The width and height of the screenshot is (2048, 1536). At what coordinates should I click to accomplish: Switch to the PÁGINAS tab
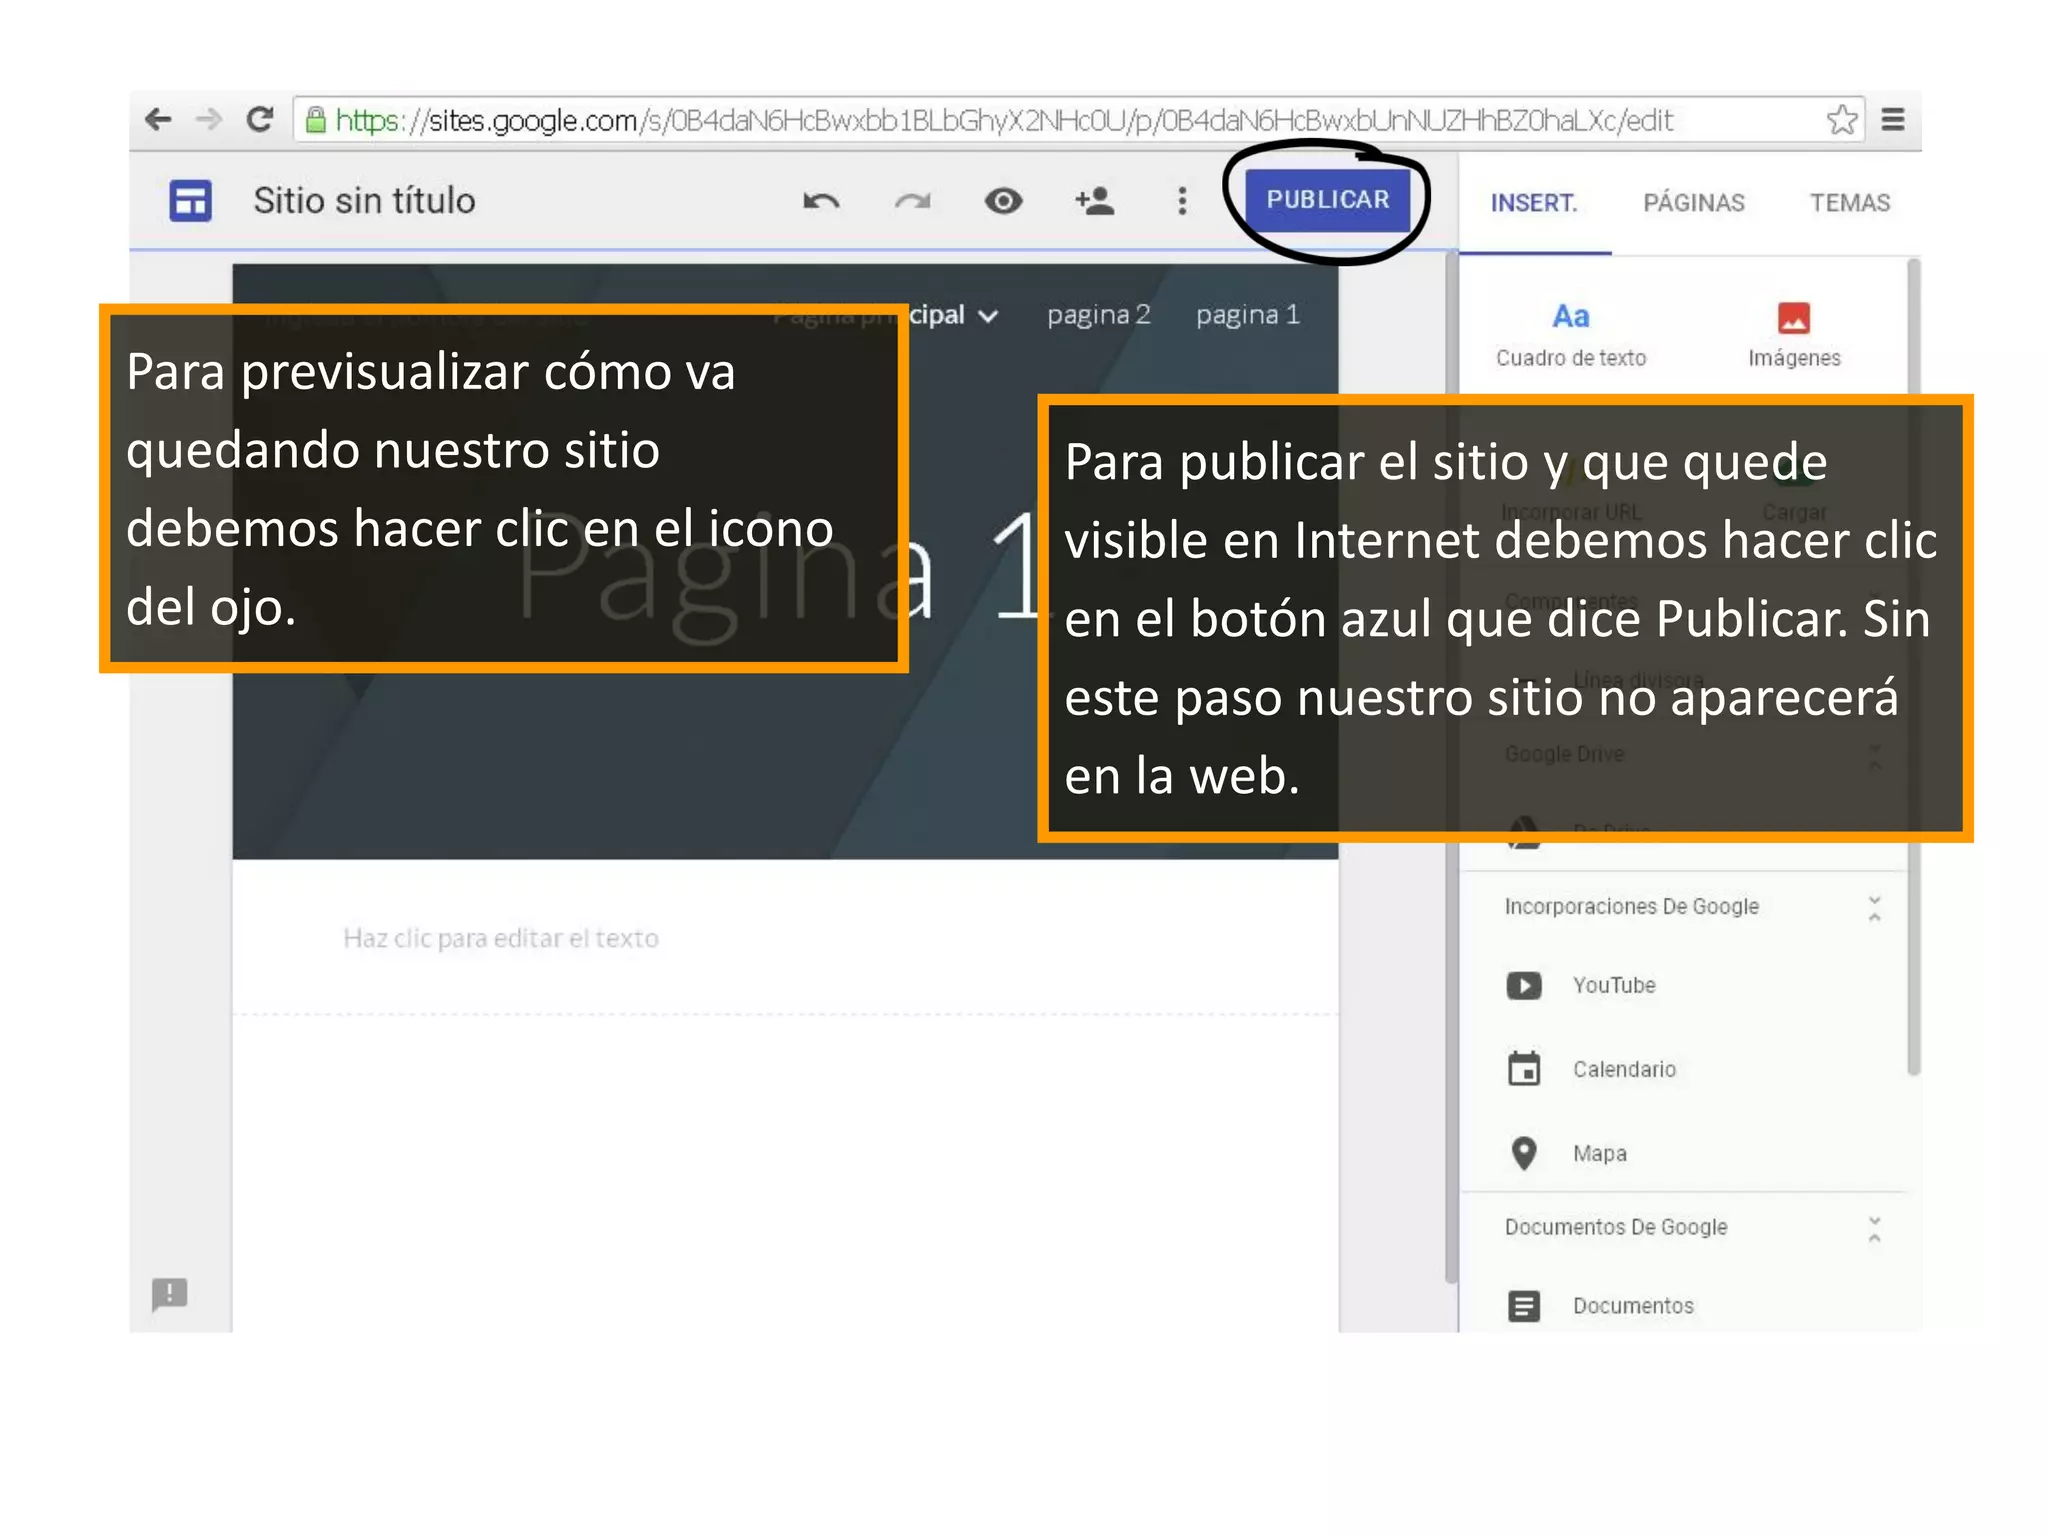(1694, 203)
